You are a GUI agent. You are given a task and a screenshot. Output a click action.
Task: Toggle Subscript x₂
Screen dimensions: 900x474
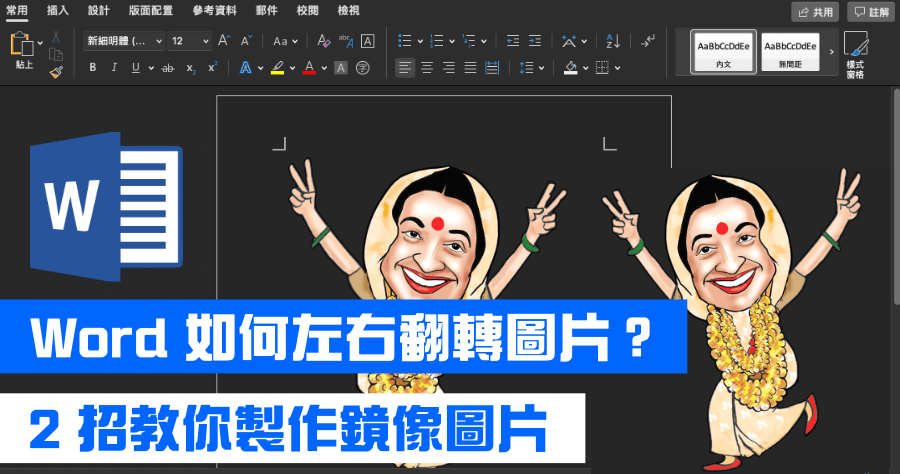tap(191, 68)
